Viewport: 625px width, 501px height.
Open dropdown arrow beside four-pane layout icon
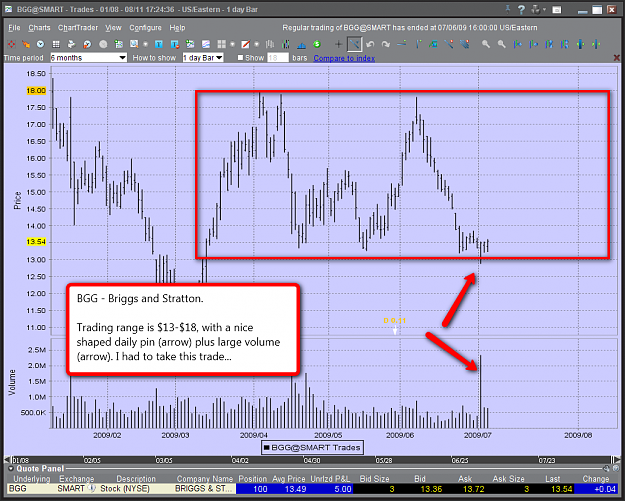point(232,44)
